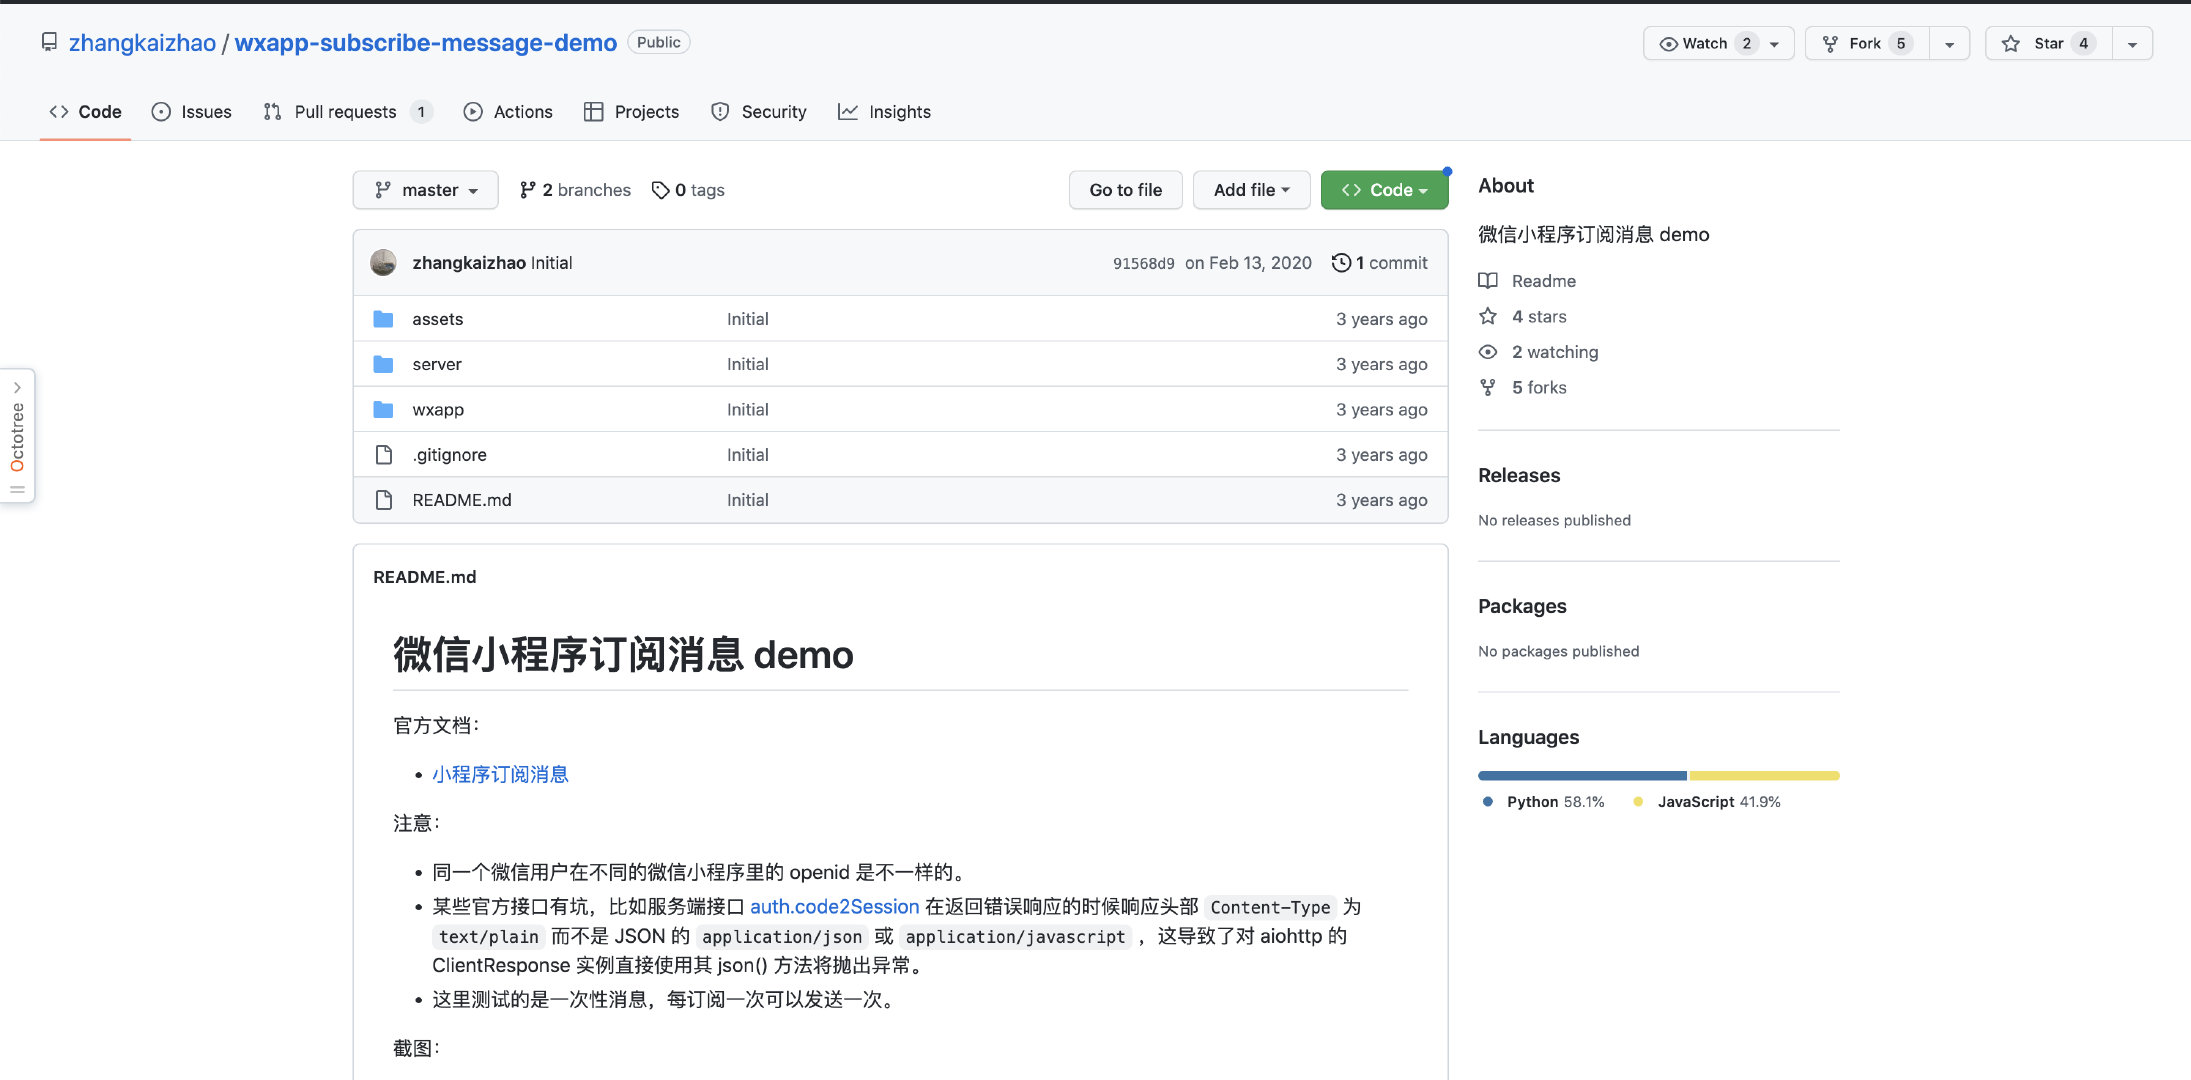Image resolution: width=2191 pixels, height=1080 pixels.
Task: Open the Pull requests tab
Action: click(347, 112)
